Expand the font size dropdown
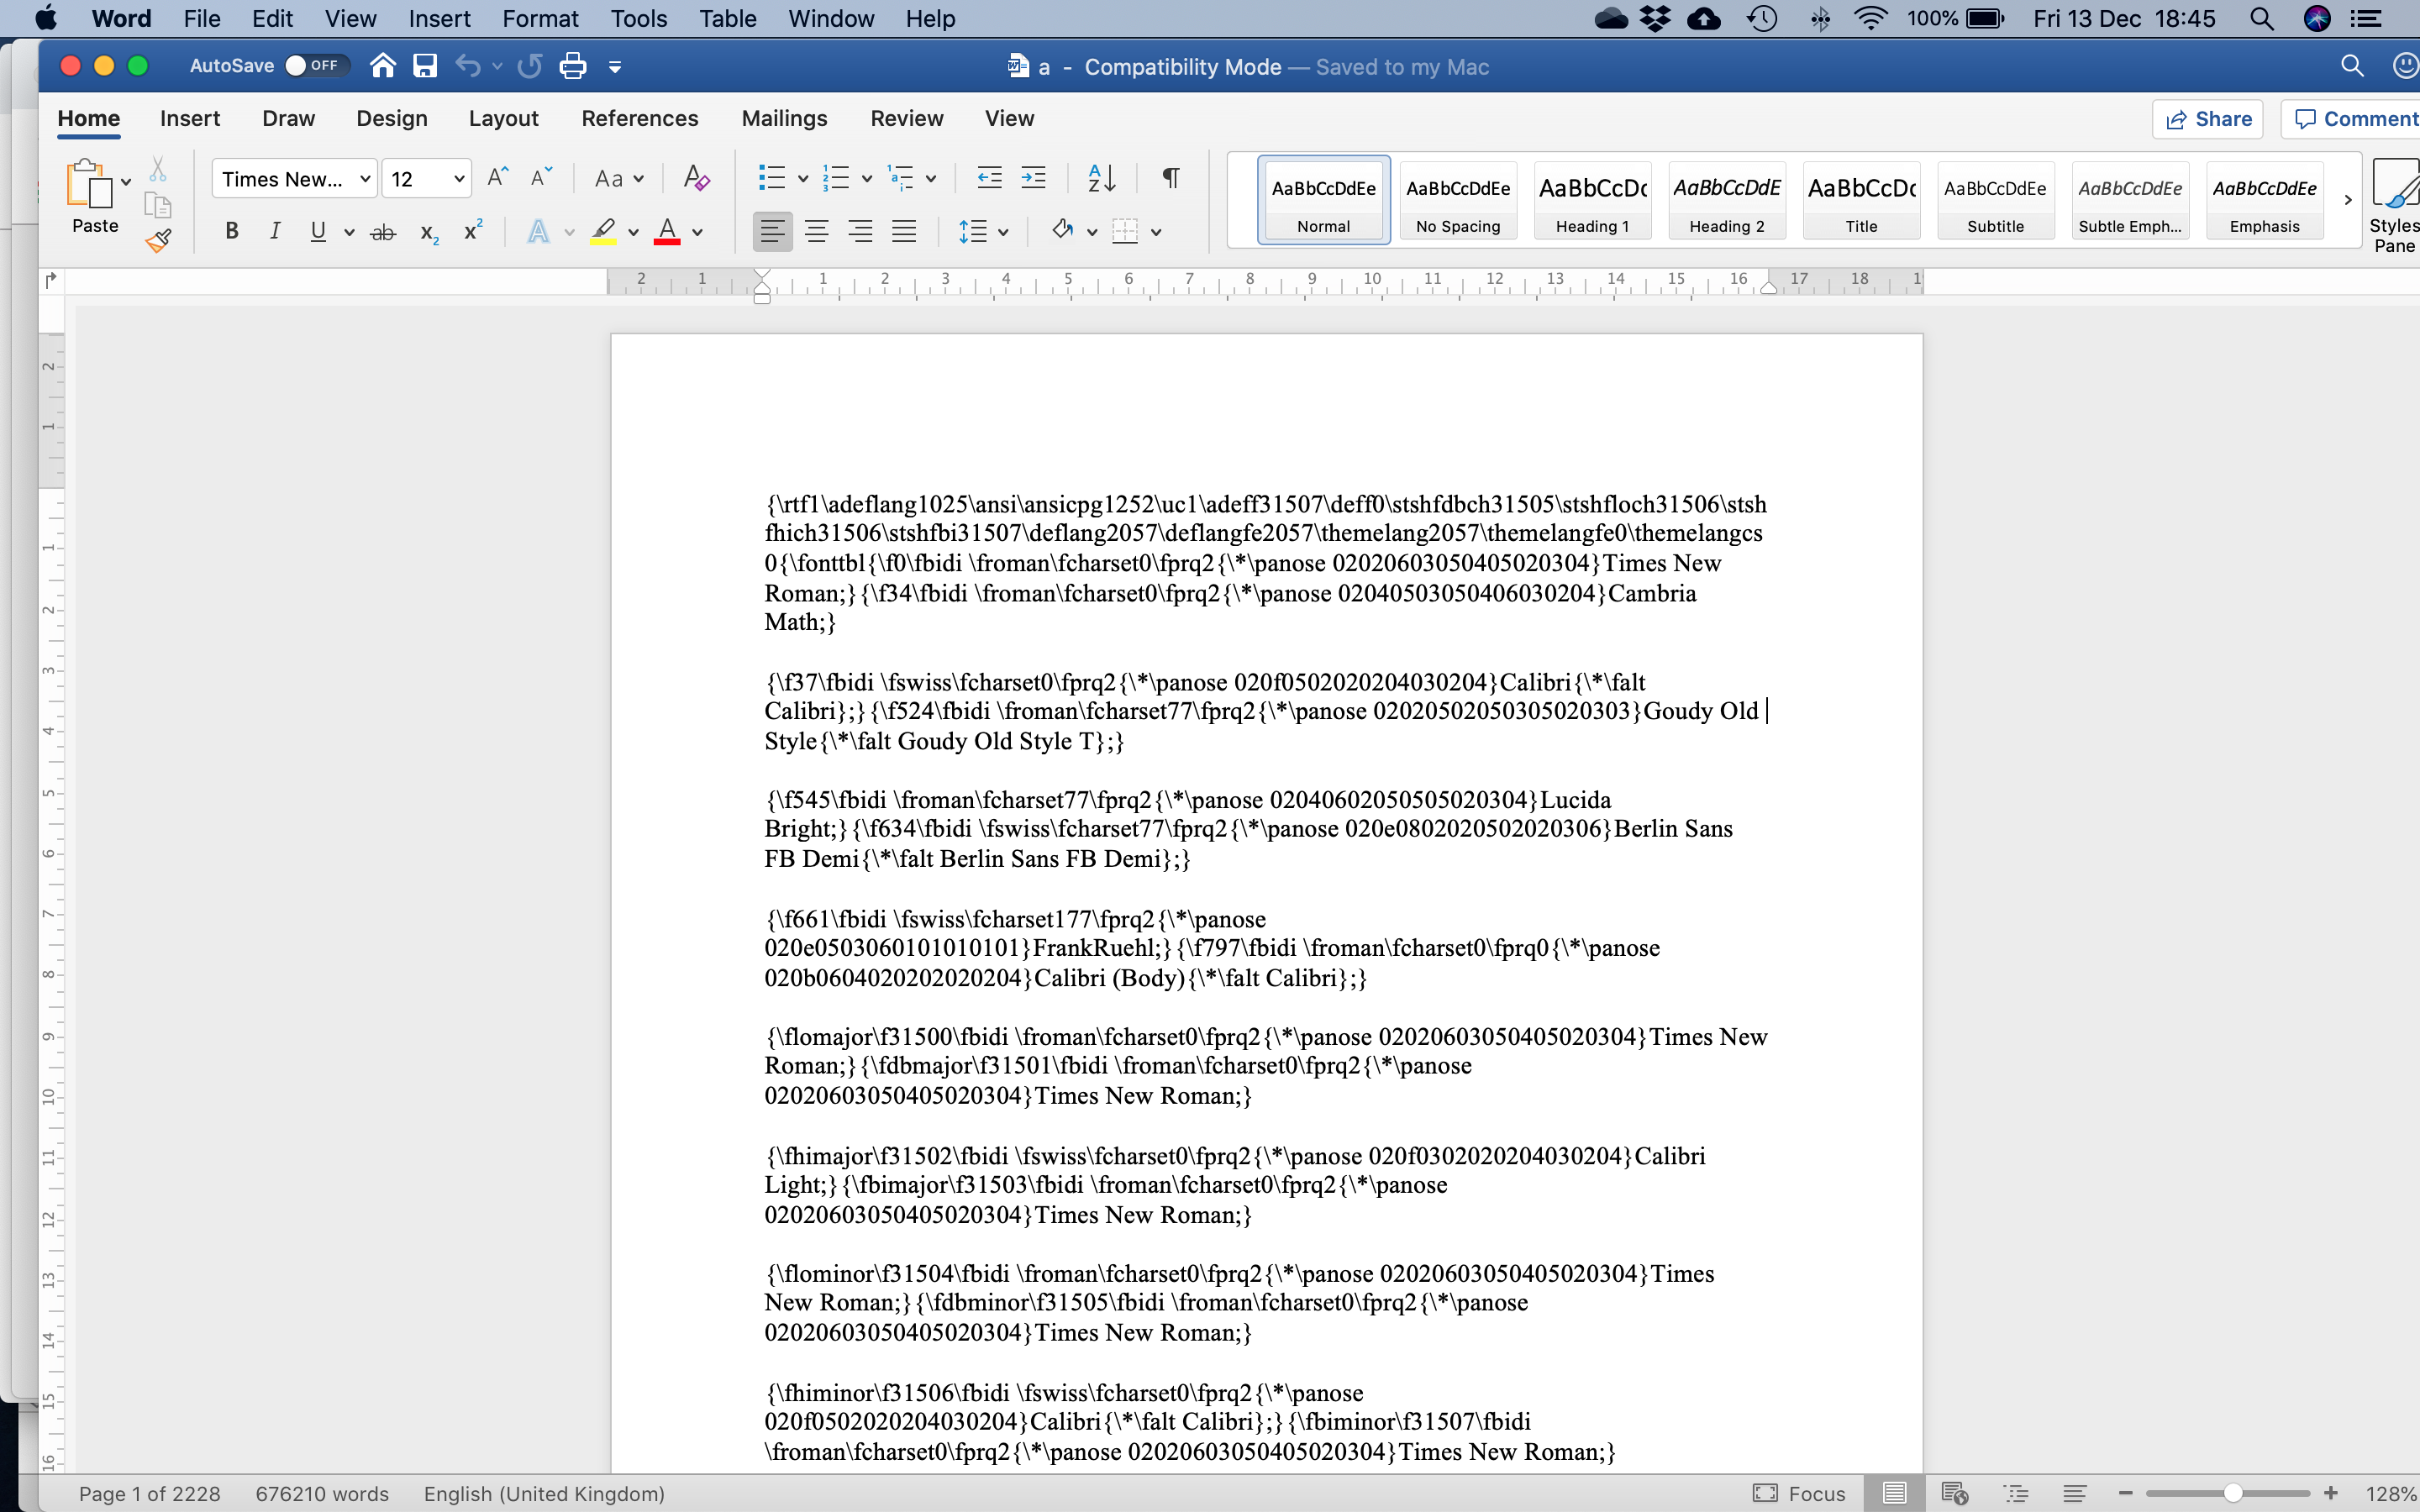 click(458, 178)
